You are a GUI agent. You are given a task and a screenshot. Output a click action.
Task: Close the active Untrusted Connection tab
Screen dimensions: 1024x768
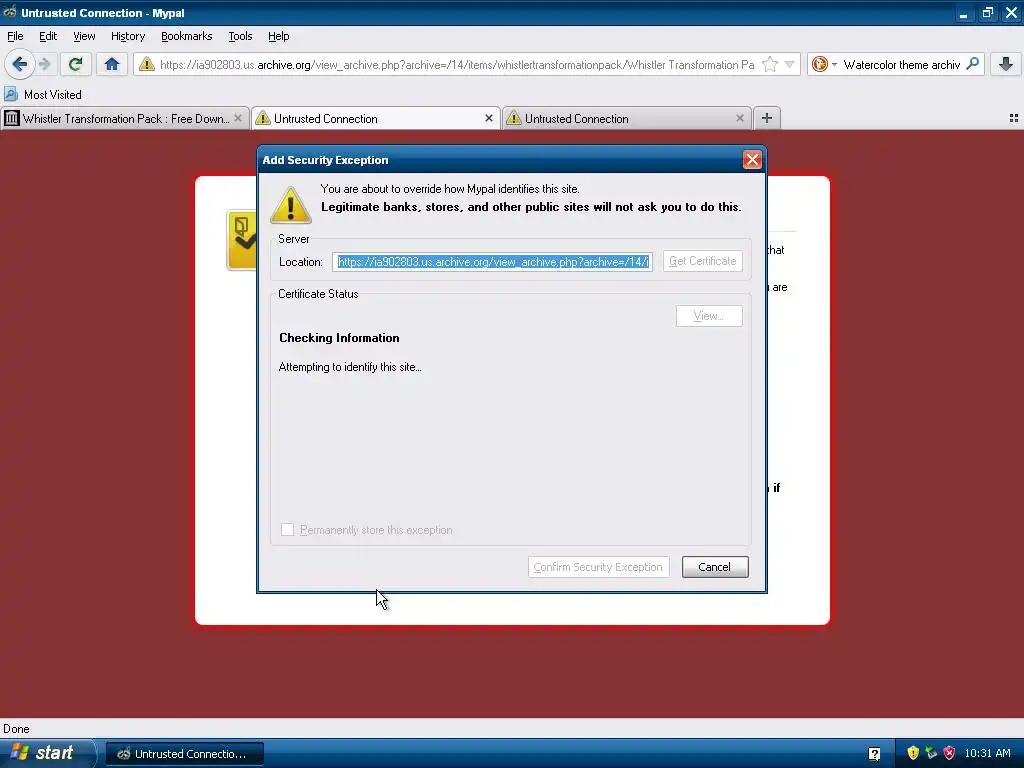[488, 118]
